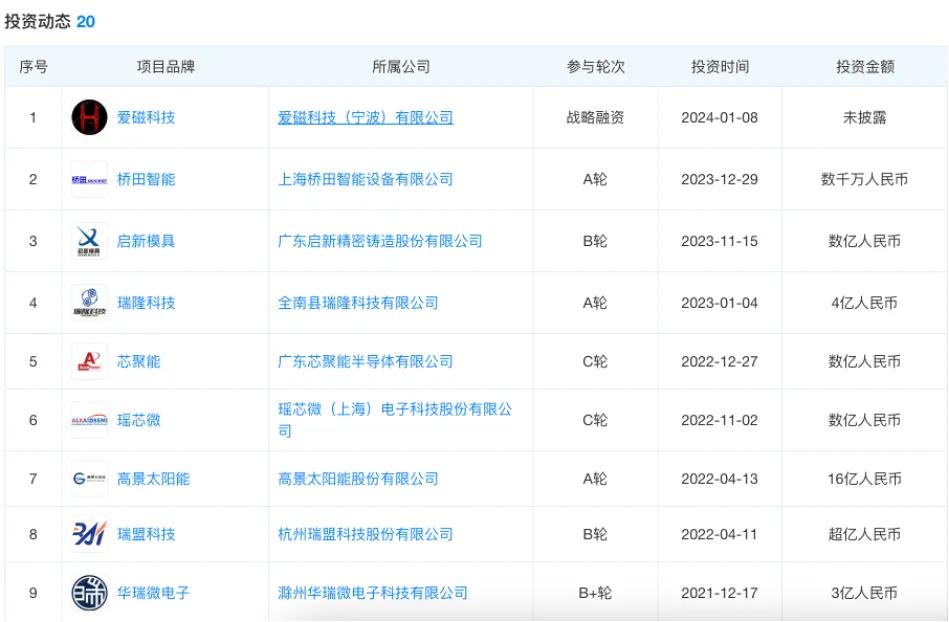Click the 爱磁科技 brand logo icon
Viewport: 949px width, 622px height.
[x=90, y=117]
